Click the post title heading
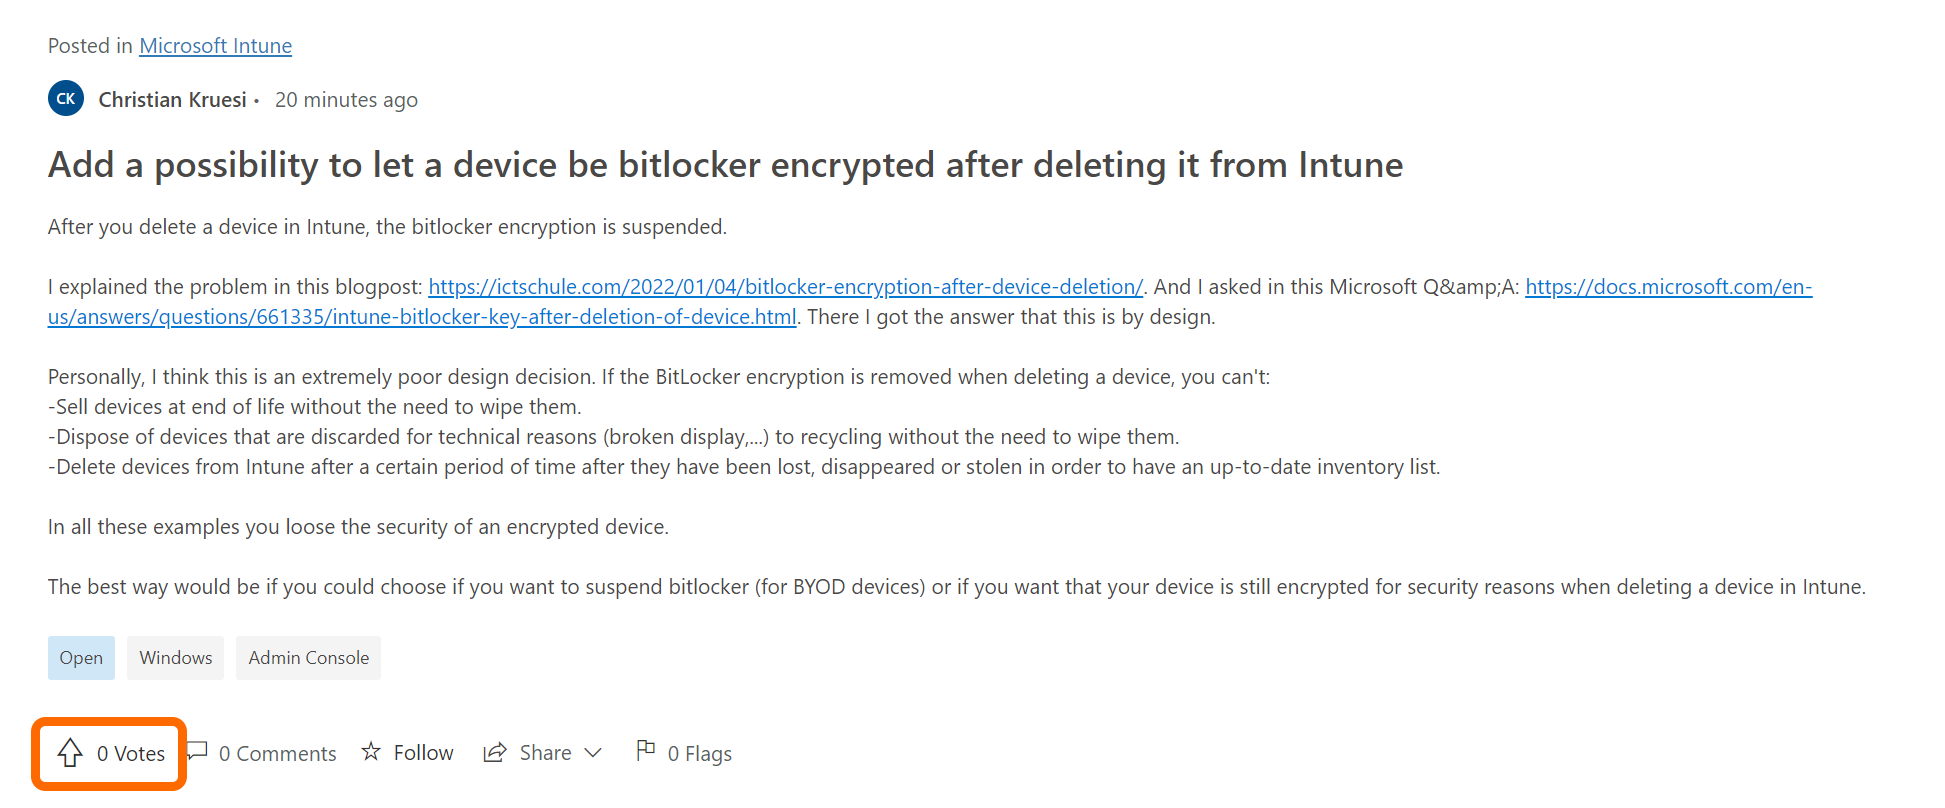 [725, 165]
